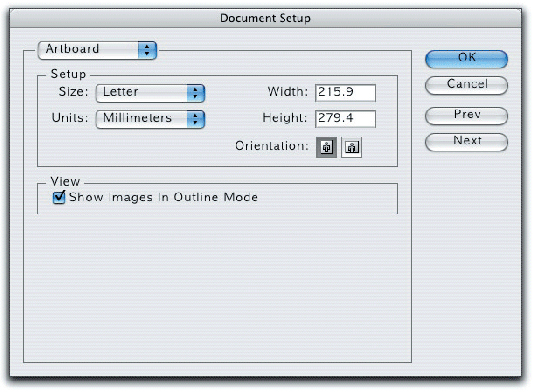Open the Size dropdown showing Letter
The height and width of the screenshot is (392, 533).
pos(150,93)
